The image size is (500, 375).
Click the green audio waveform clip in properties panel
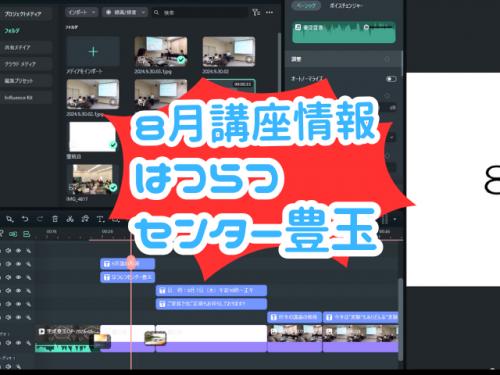[x=344, y=32]
